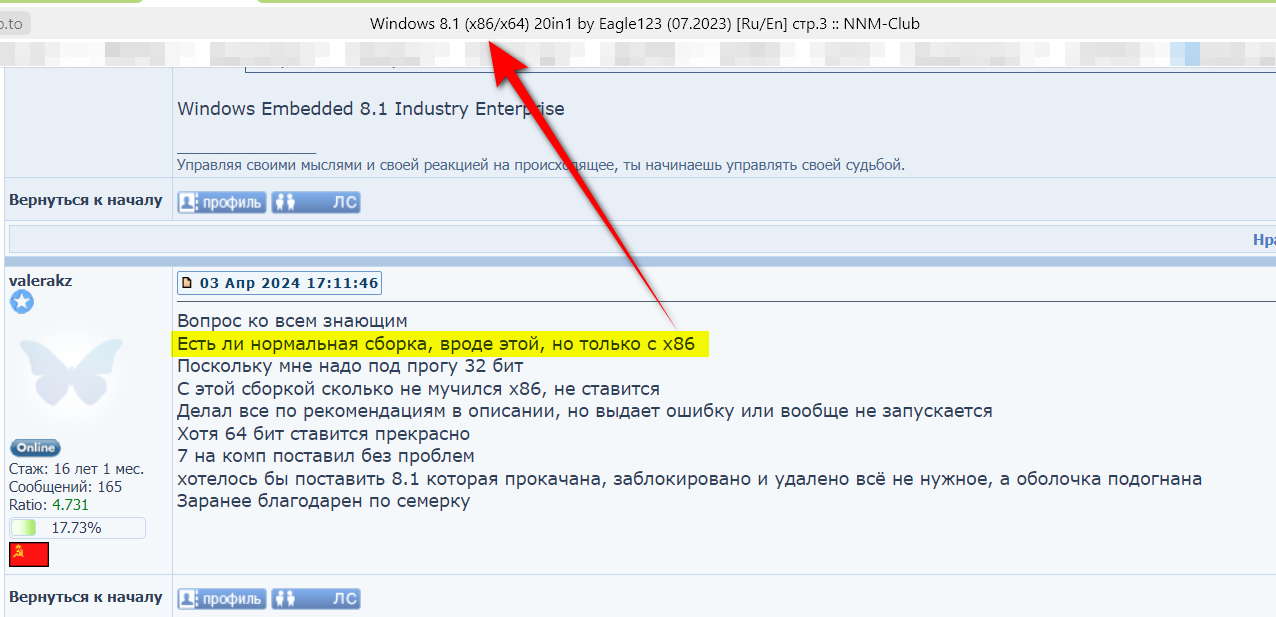Click Ratio value 4.731
Viewport: 1276px width, 617px height.
(x=70, y=505)
